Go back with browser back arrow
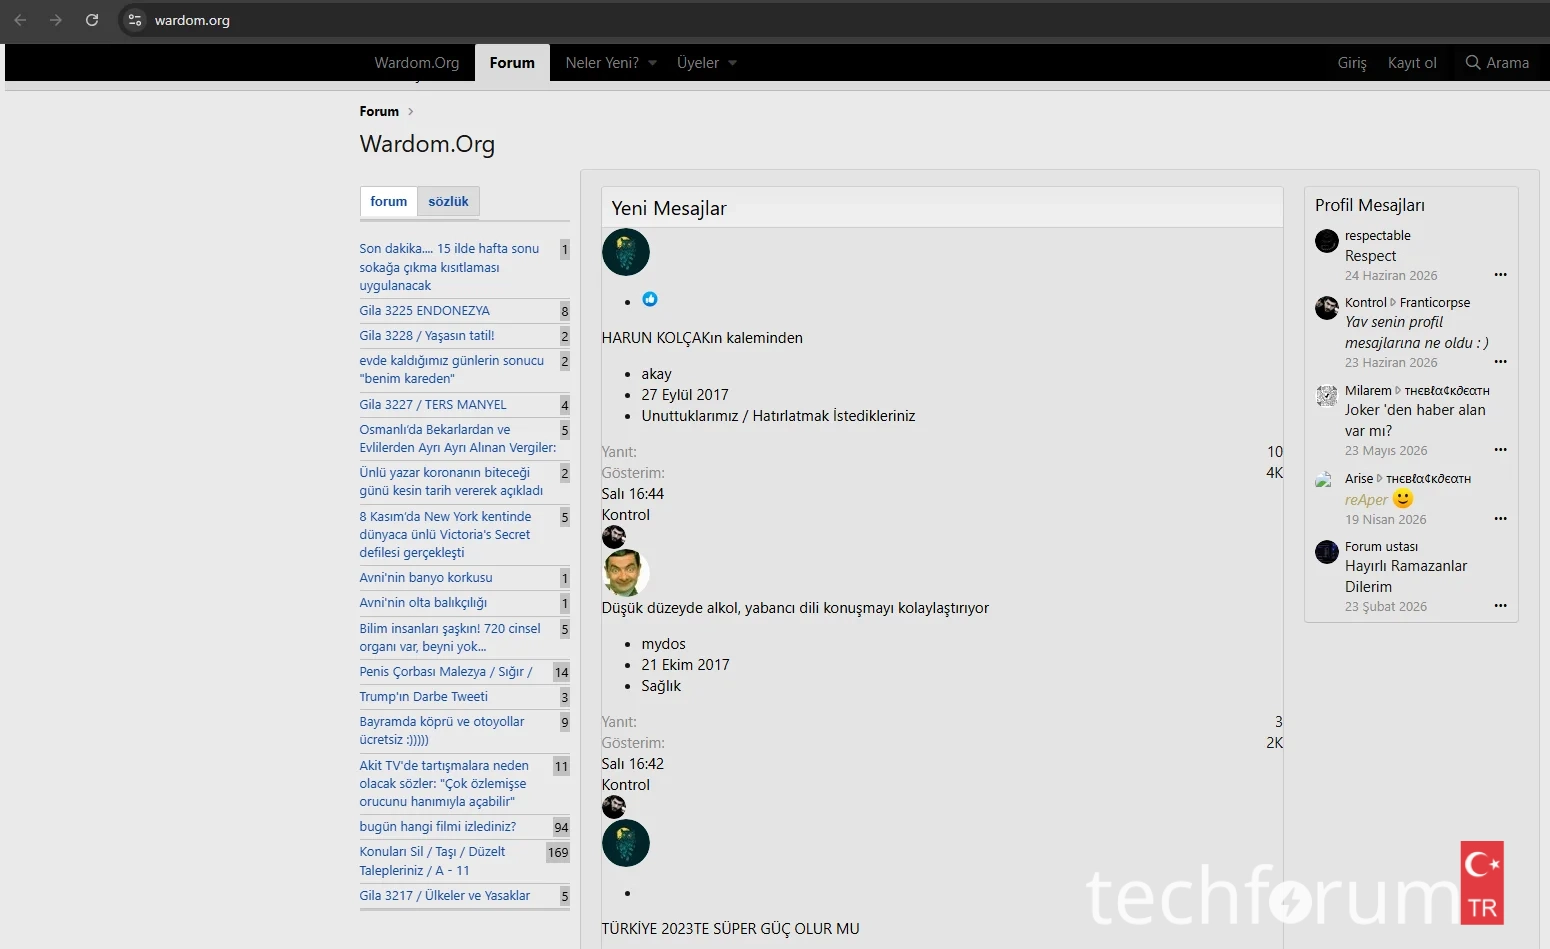 pos(20,20)
